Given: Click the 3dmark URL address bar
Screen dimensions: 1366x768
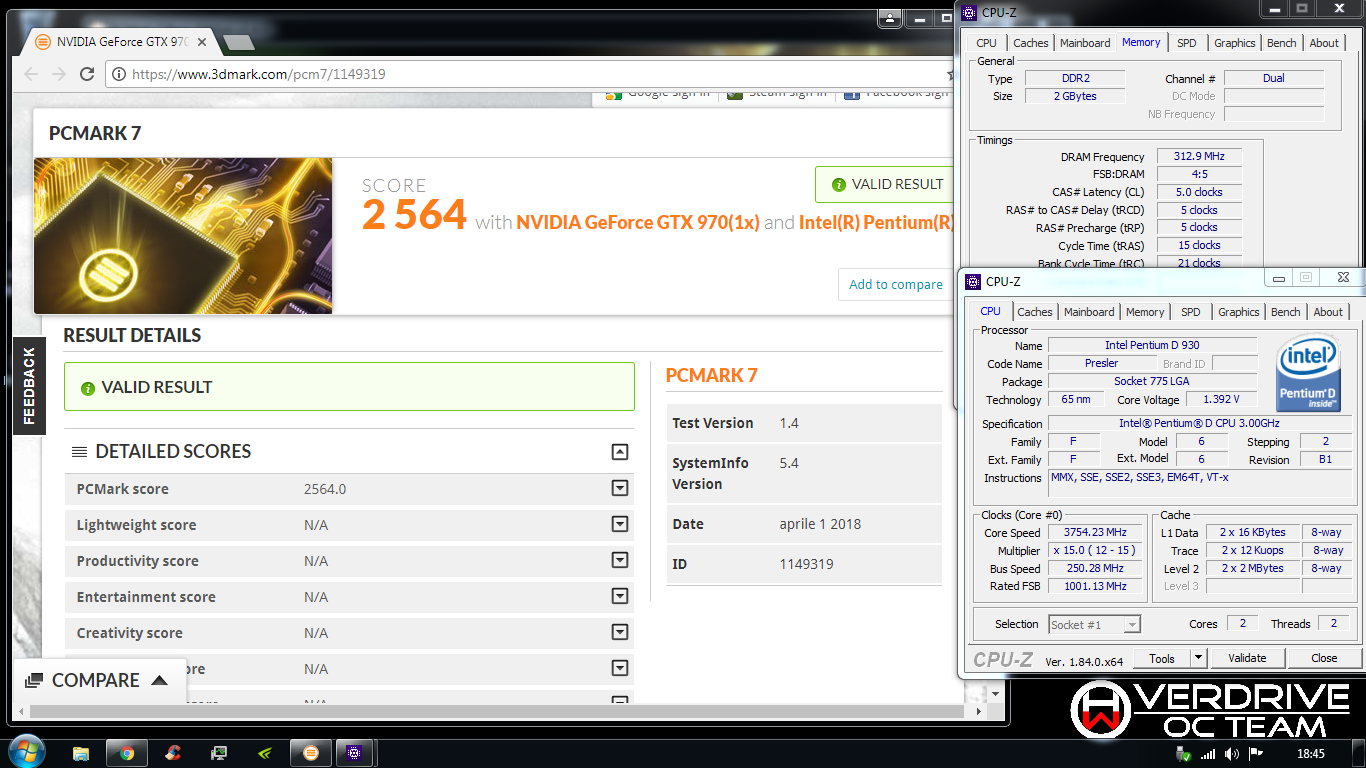Looking at the screenshot, I should click(530, 74).
